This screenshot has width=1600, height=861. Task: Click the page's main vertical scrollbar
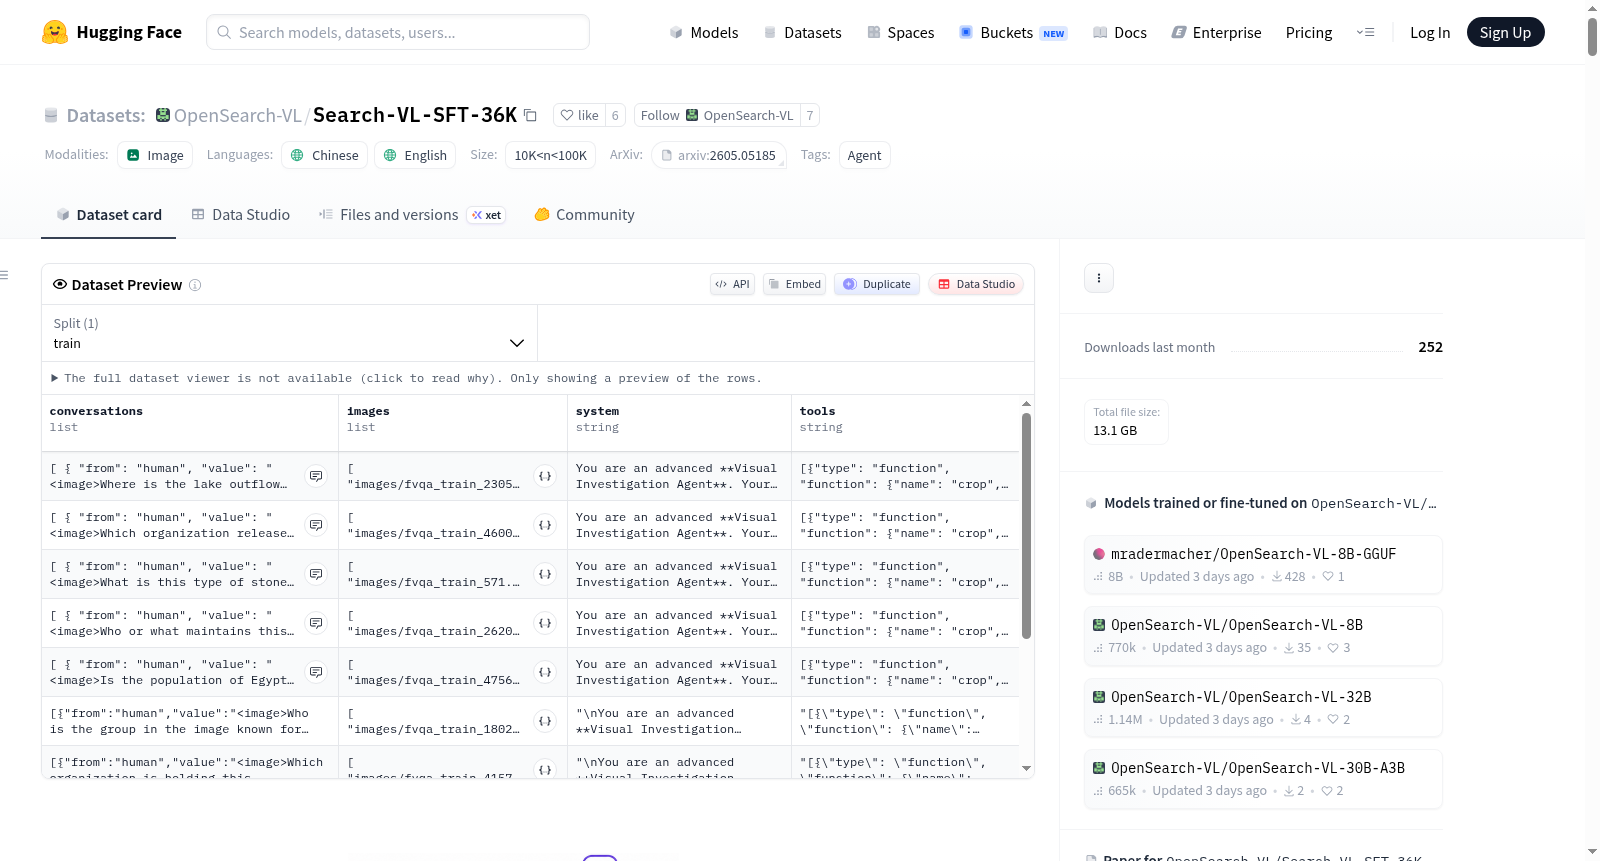1592,36
